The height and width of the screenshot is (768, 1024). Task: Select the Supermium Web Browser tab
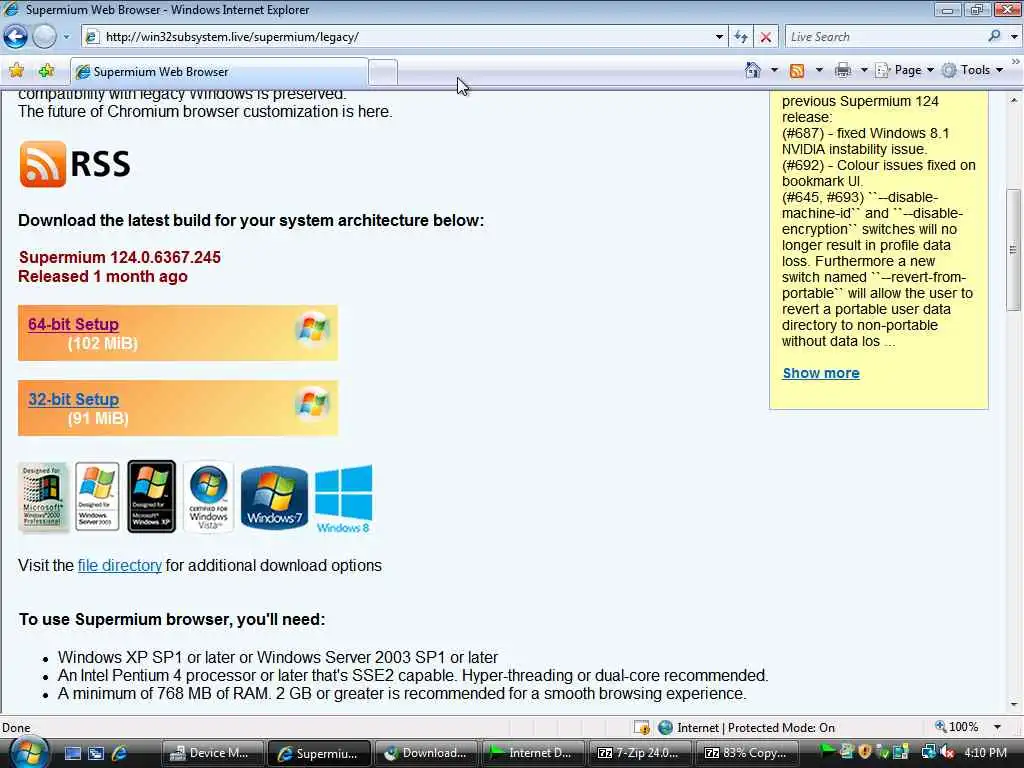(x=219, y=72)
